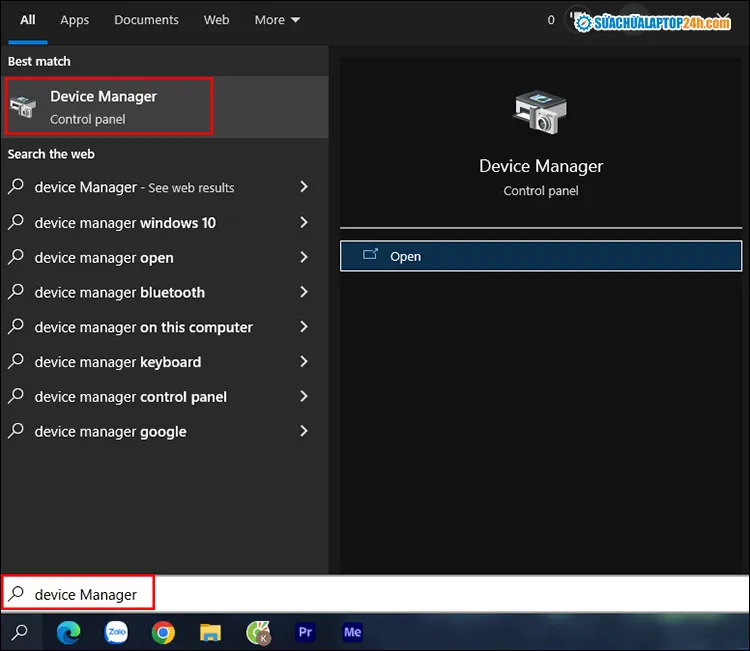The width and height of the screenshot is (750, 651).
Task: Switch to the Apps search tab
Action: (74, 20)
